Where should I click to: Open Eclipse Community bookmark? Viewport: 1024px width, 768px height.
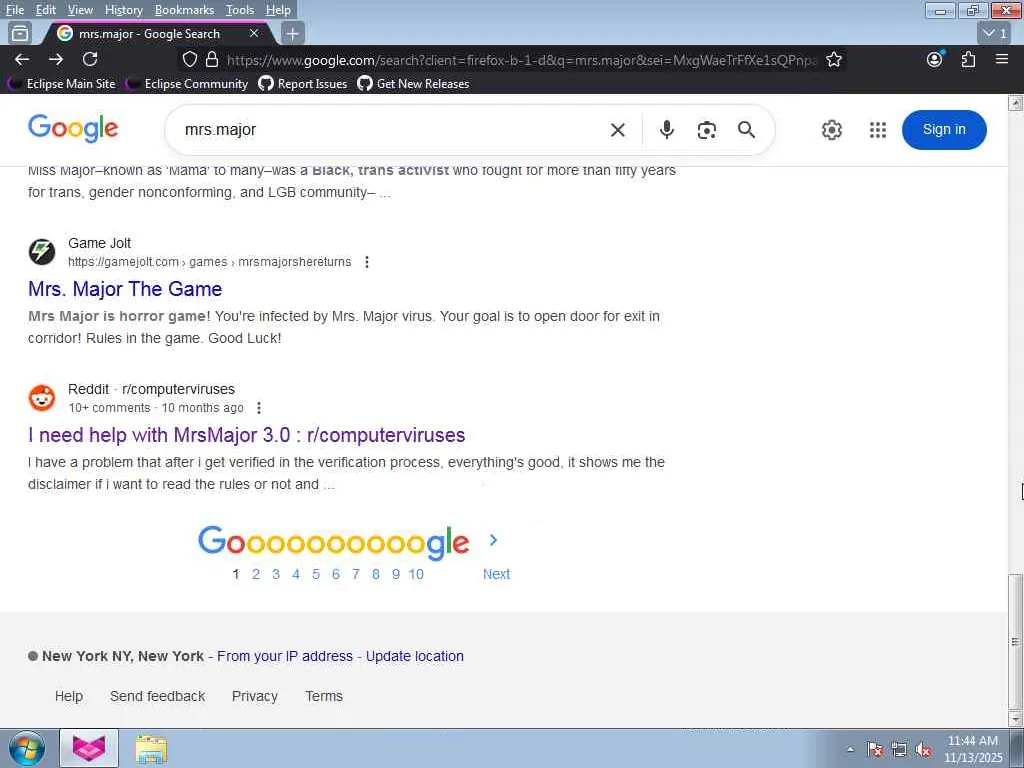(187, 84)
